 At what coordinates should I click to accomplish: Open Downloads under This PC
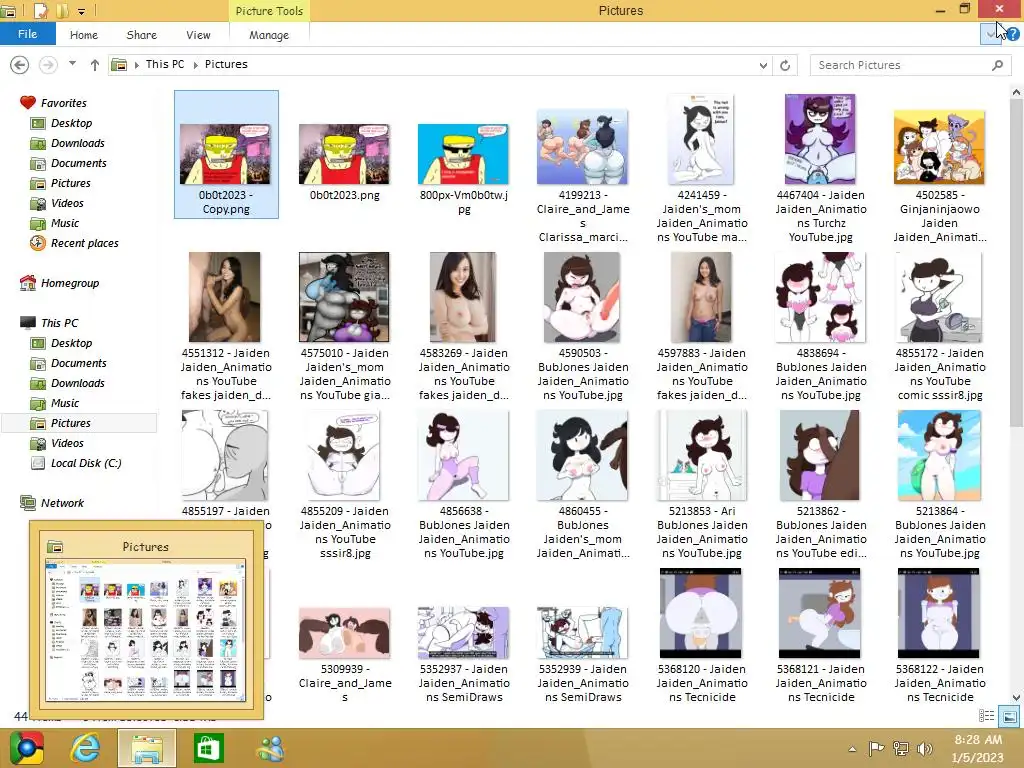click(78, 383)
